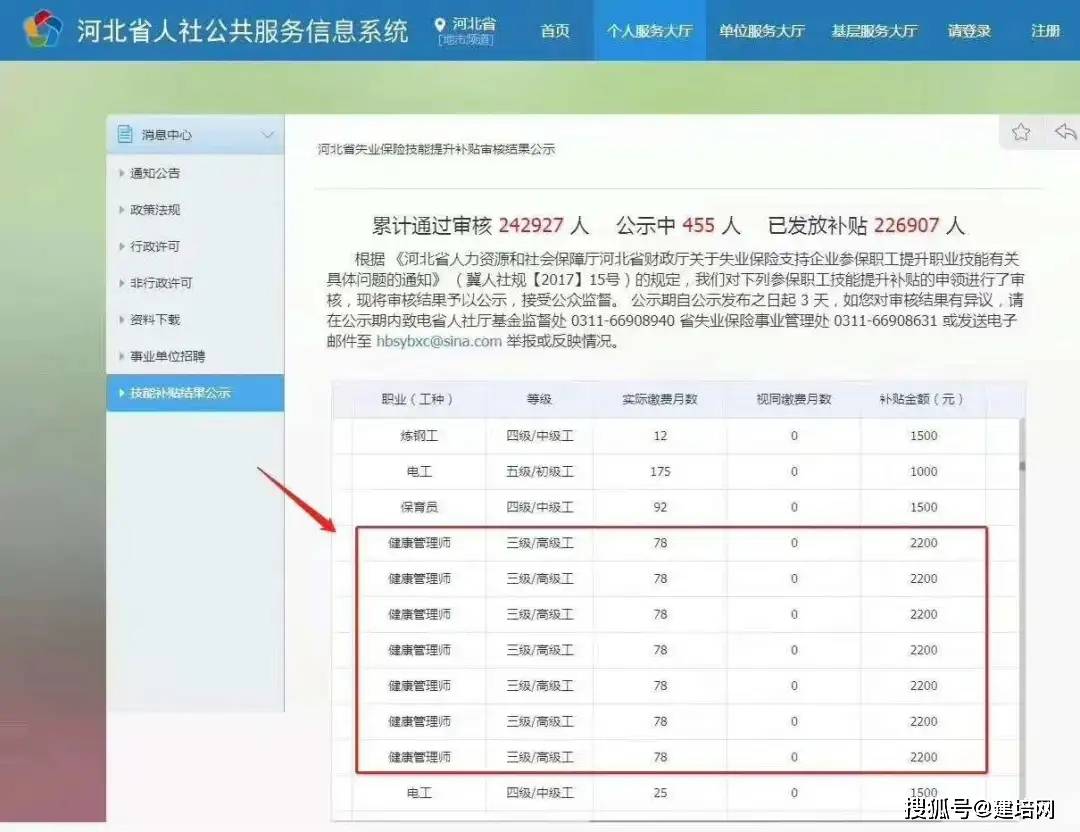Click the 请登录 login link
This screenshot has width=1080, height=832.
click(969, 31)
